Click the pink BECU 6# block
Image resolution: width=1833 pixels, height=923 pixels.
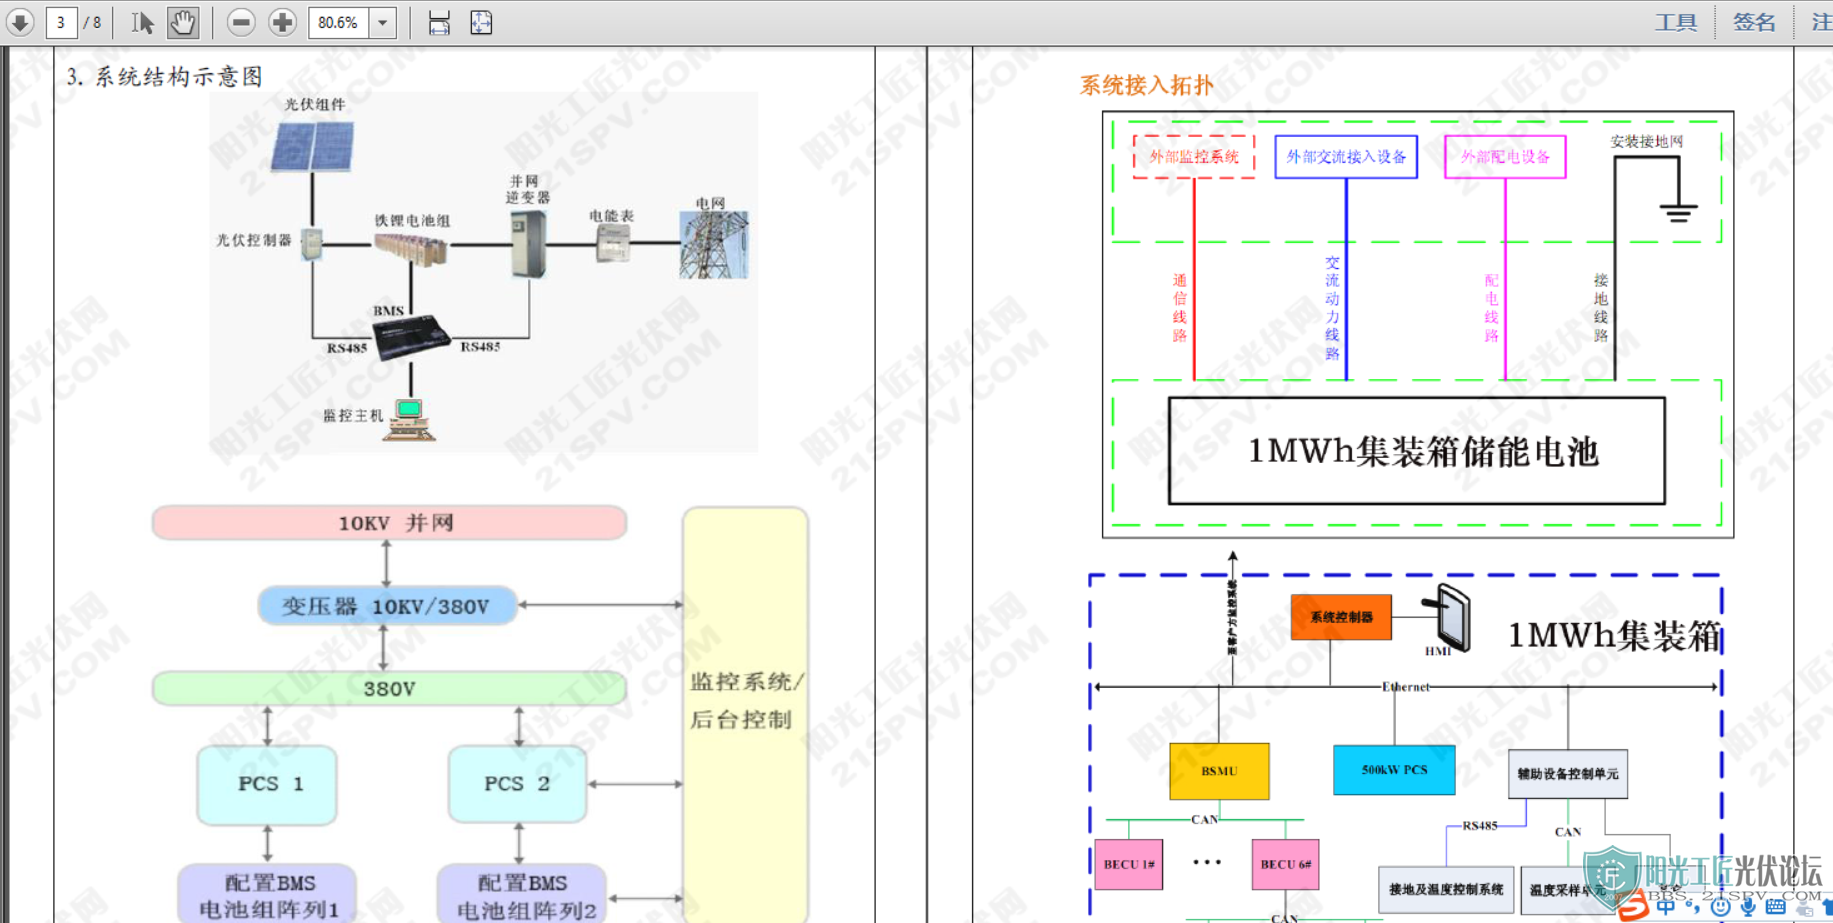(1285, 864)
